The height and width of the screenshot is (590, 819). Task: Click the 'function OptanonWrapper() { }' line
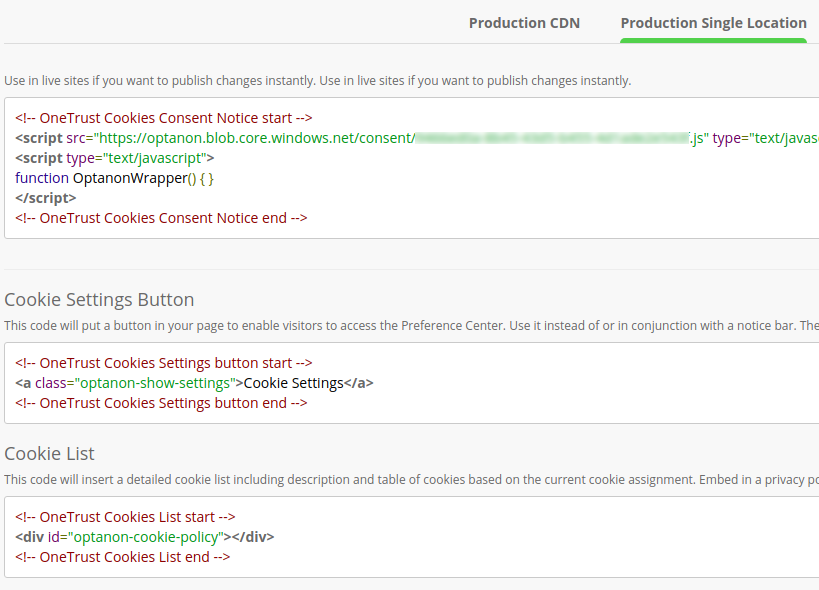114,178
